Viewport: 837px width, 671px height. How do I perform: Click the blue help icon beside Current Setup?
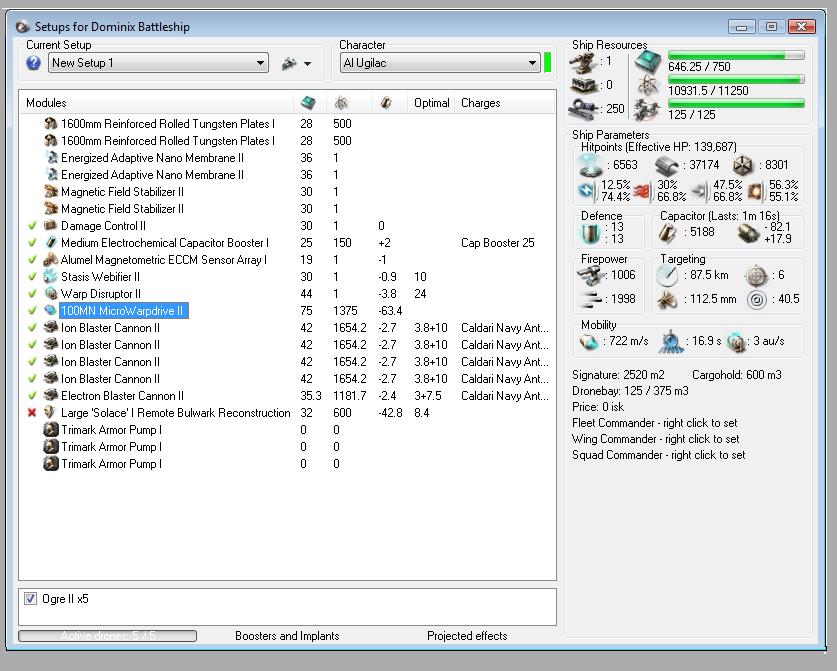click(x=33, y=63)
